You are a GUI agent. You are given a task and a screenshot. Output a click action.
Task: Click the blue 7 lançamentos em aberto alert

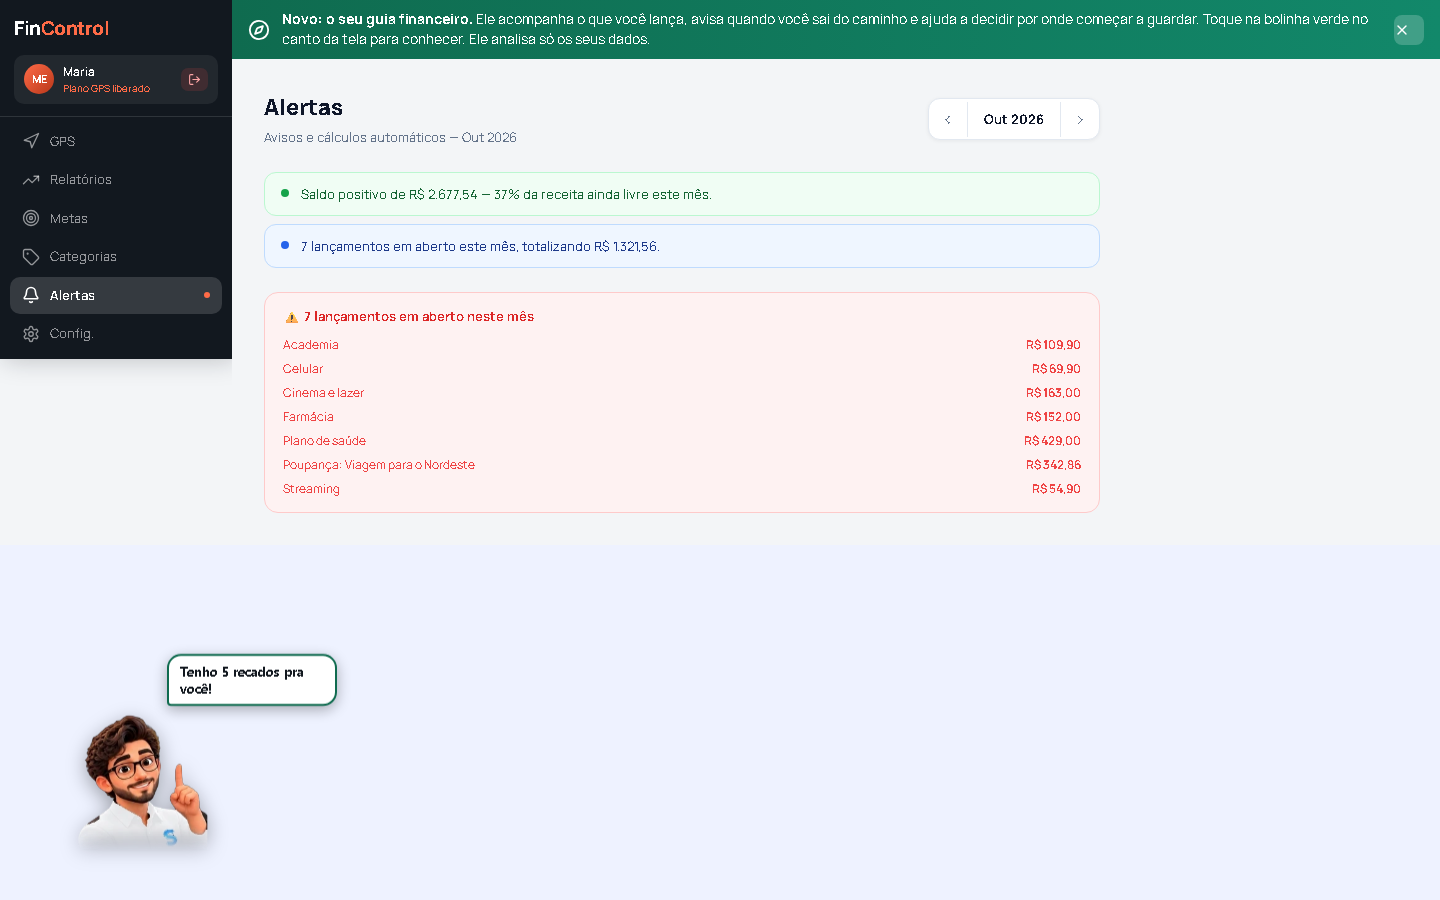coord(682,246)
